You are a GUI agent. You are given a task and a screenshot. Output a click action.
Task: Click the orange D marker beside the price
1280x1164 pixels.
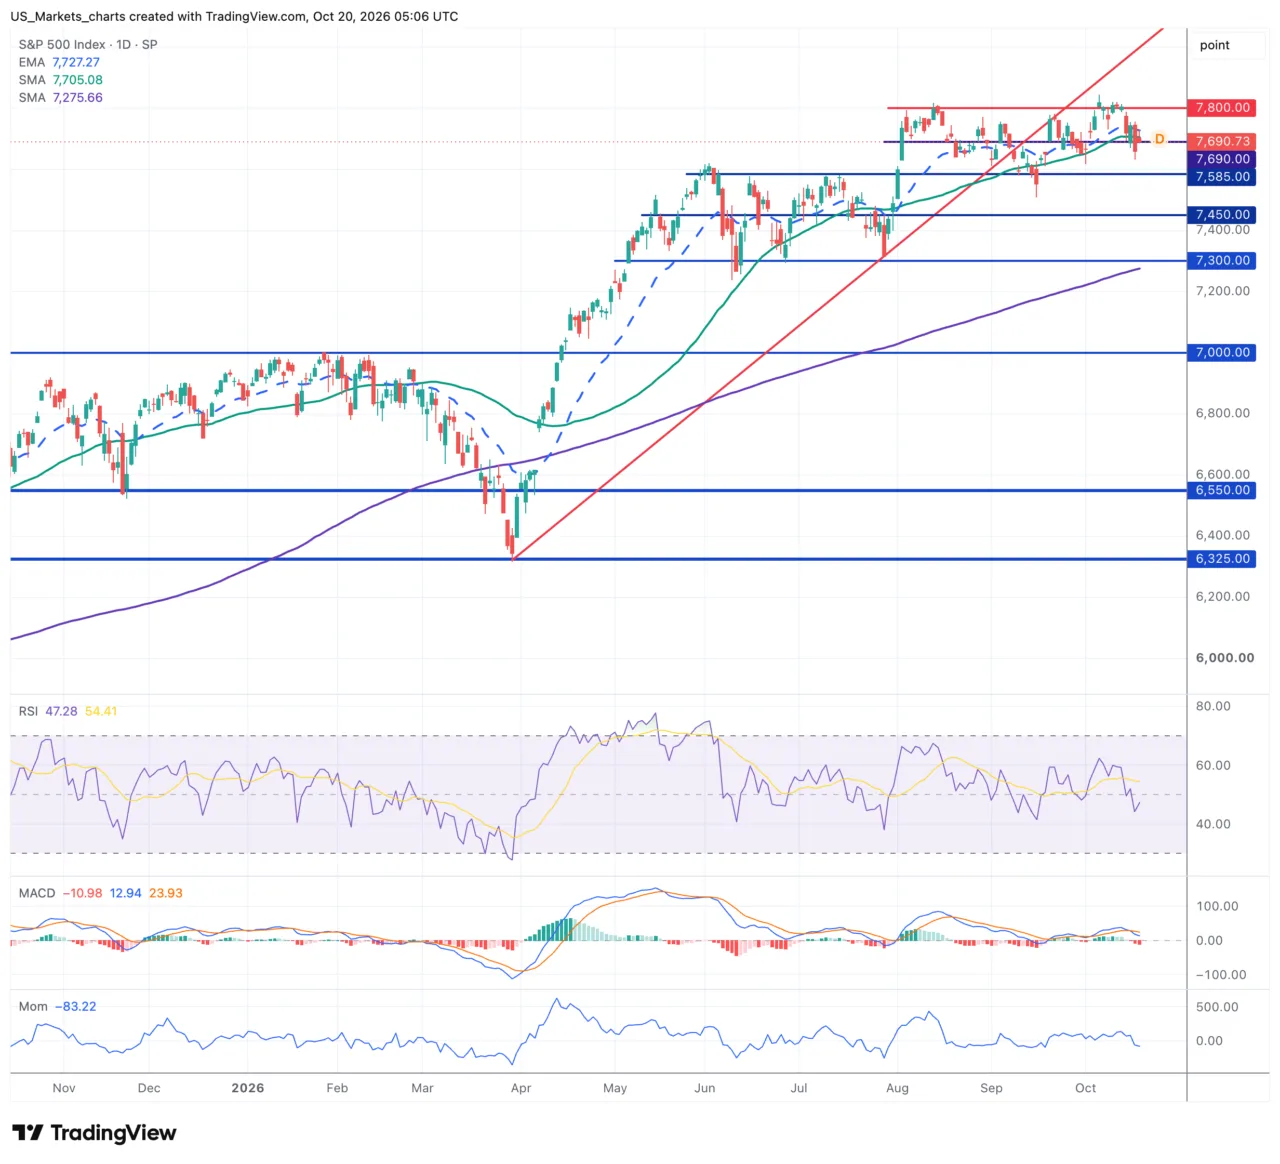click(x=1159, y=139)
